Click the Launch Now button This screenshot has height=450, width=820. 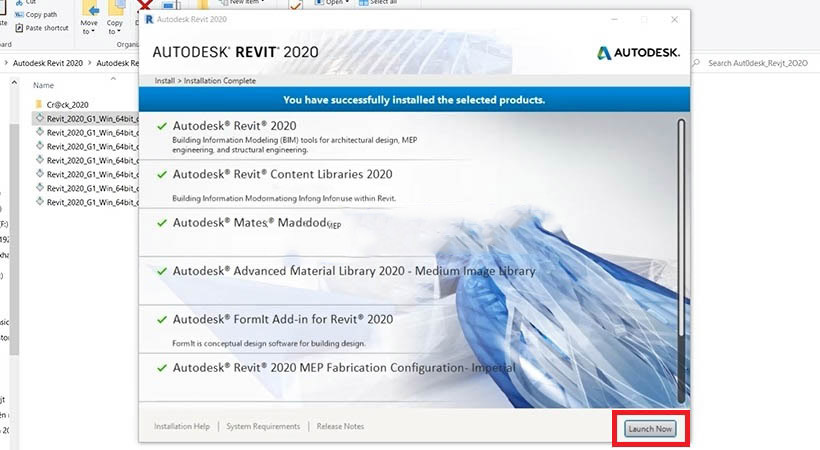[x=650, y=429]
